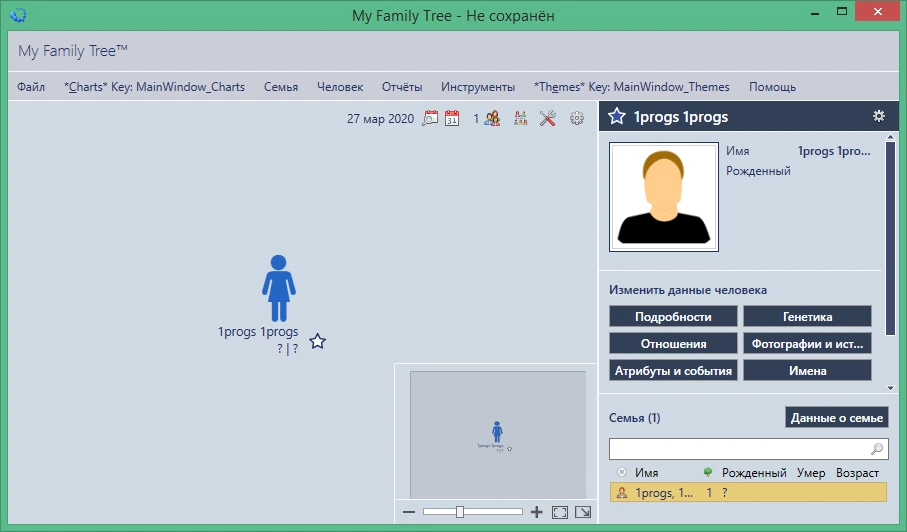Open the Файл menu

[x=31, y=87]
